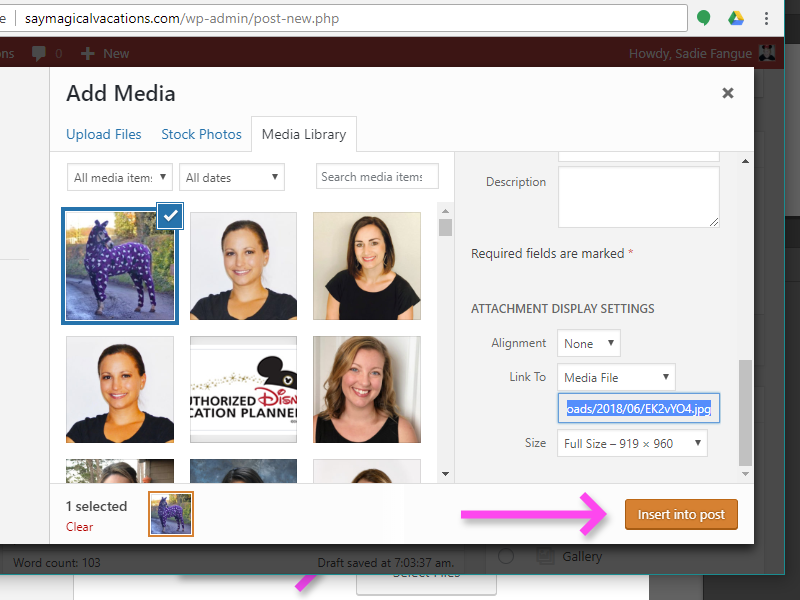The width and height of the screenshot is (800, 600).
Task: Click the media grid scroll down arrow
Action: coord(445,474)
